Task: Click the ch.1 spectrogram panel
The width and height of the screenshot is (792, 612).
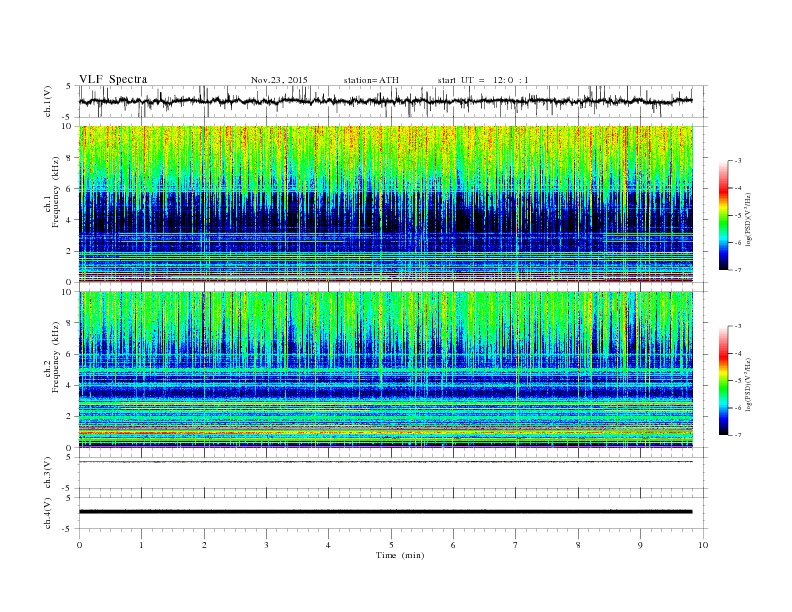Action: [386, 204]
